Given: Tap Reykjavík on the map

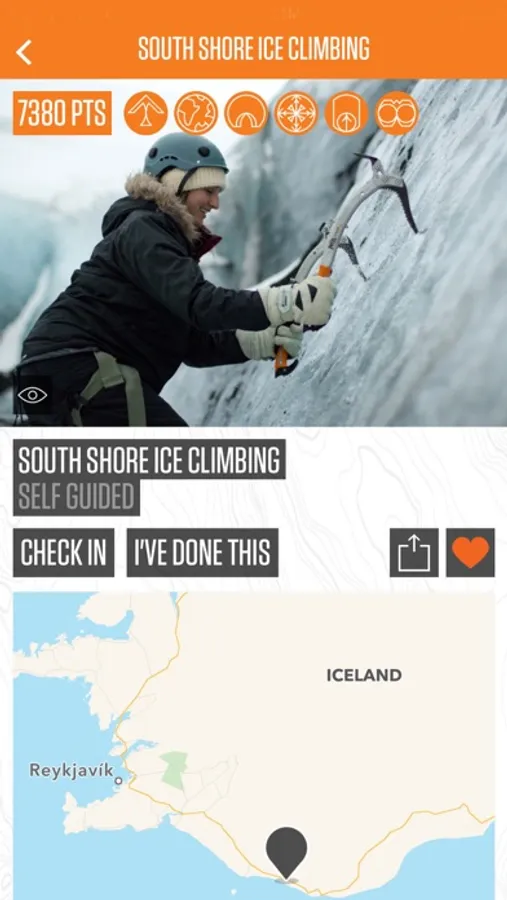Looking at the screenshot, I should point(72,770).
